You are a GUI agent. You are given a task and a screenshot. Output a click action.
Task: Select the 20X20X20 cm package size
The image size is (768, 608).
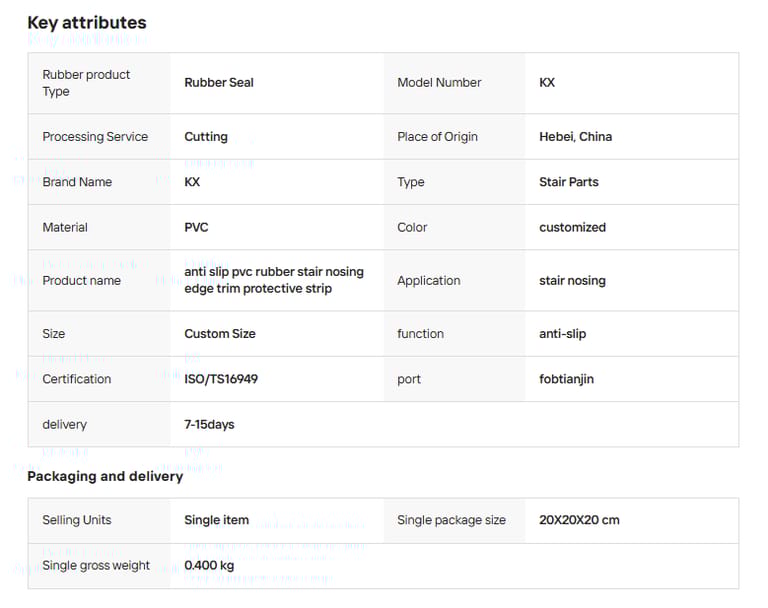coord(579,520)
